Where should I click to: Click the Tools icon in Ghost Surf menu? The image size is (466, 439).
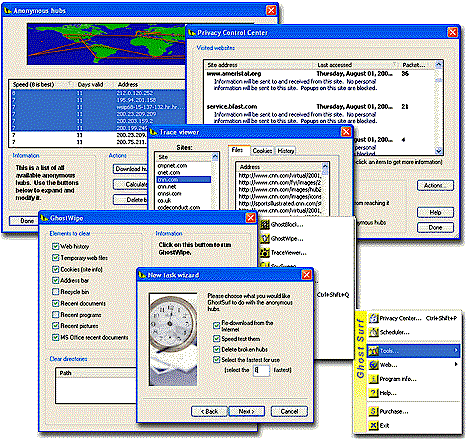374,351
